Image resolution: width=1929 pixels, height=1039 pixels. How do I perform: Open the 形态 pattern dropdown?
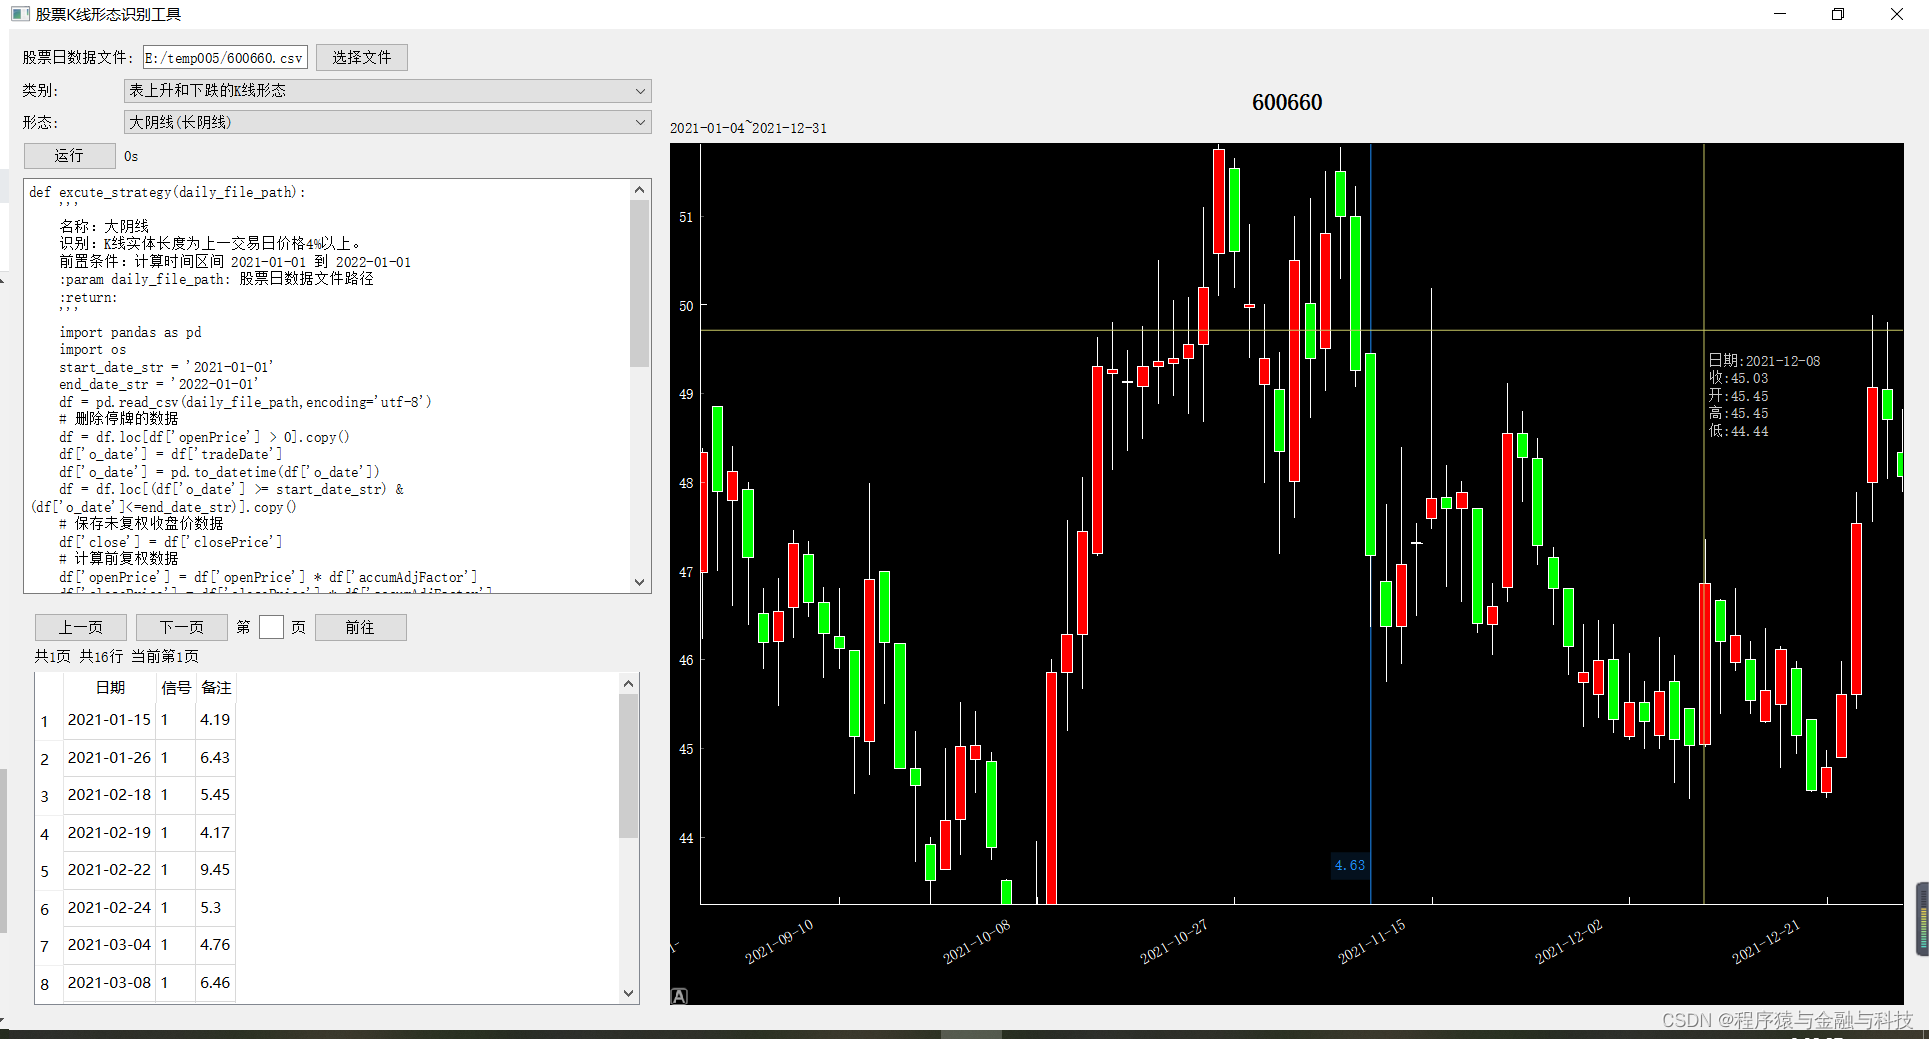[388, 122]
